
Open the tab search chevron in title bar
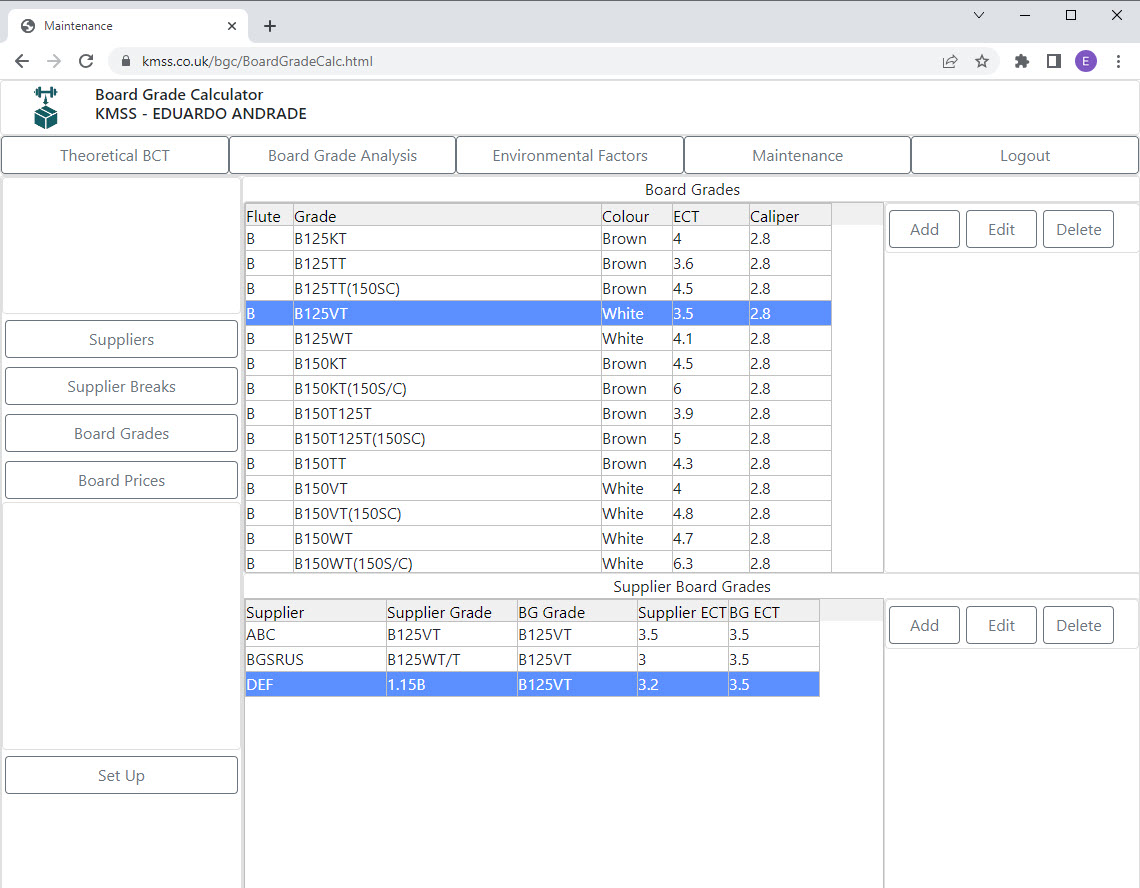click(979, 15)
